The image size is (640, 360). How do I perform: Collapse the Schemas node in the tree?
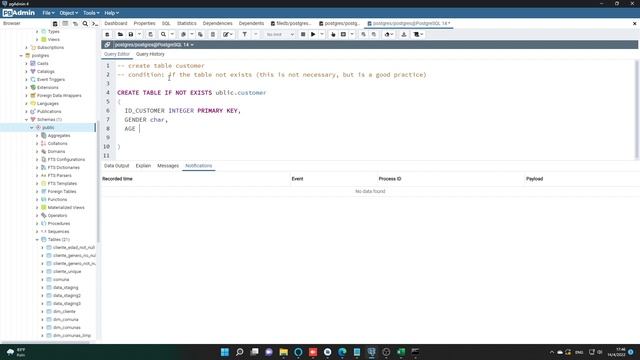pyautogui.click(x=27, y=120)
